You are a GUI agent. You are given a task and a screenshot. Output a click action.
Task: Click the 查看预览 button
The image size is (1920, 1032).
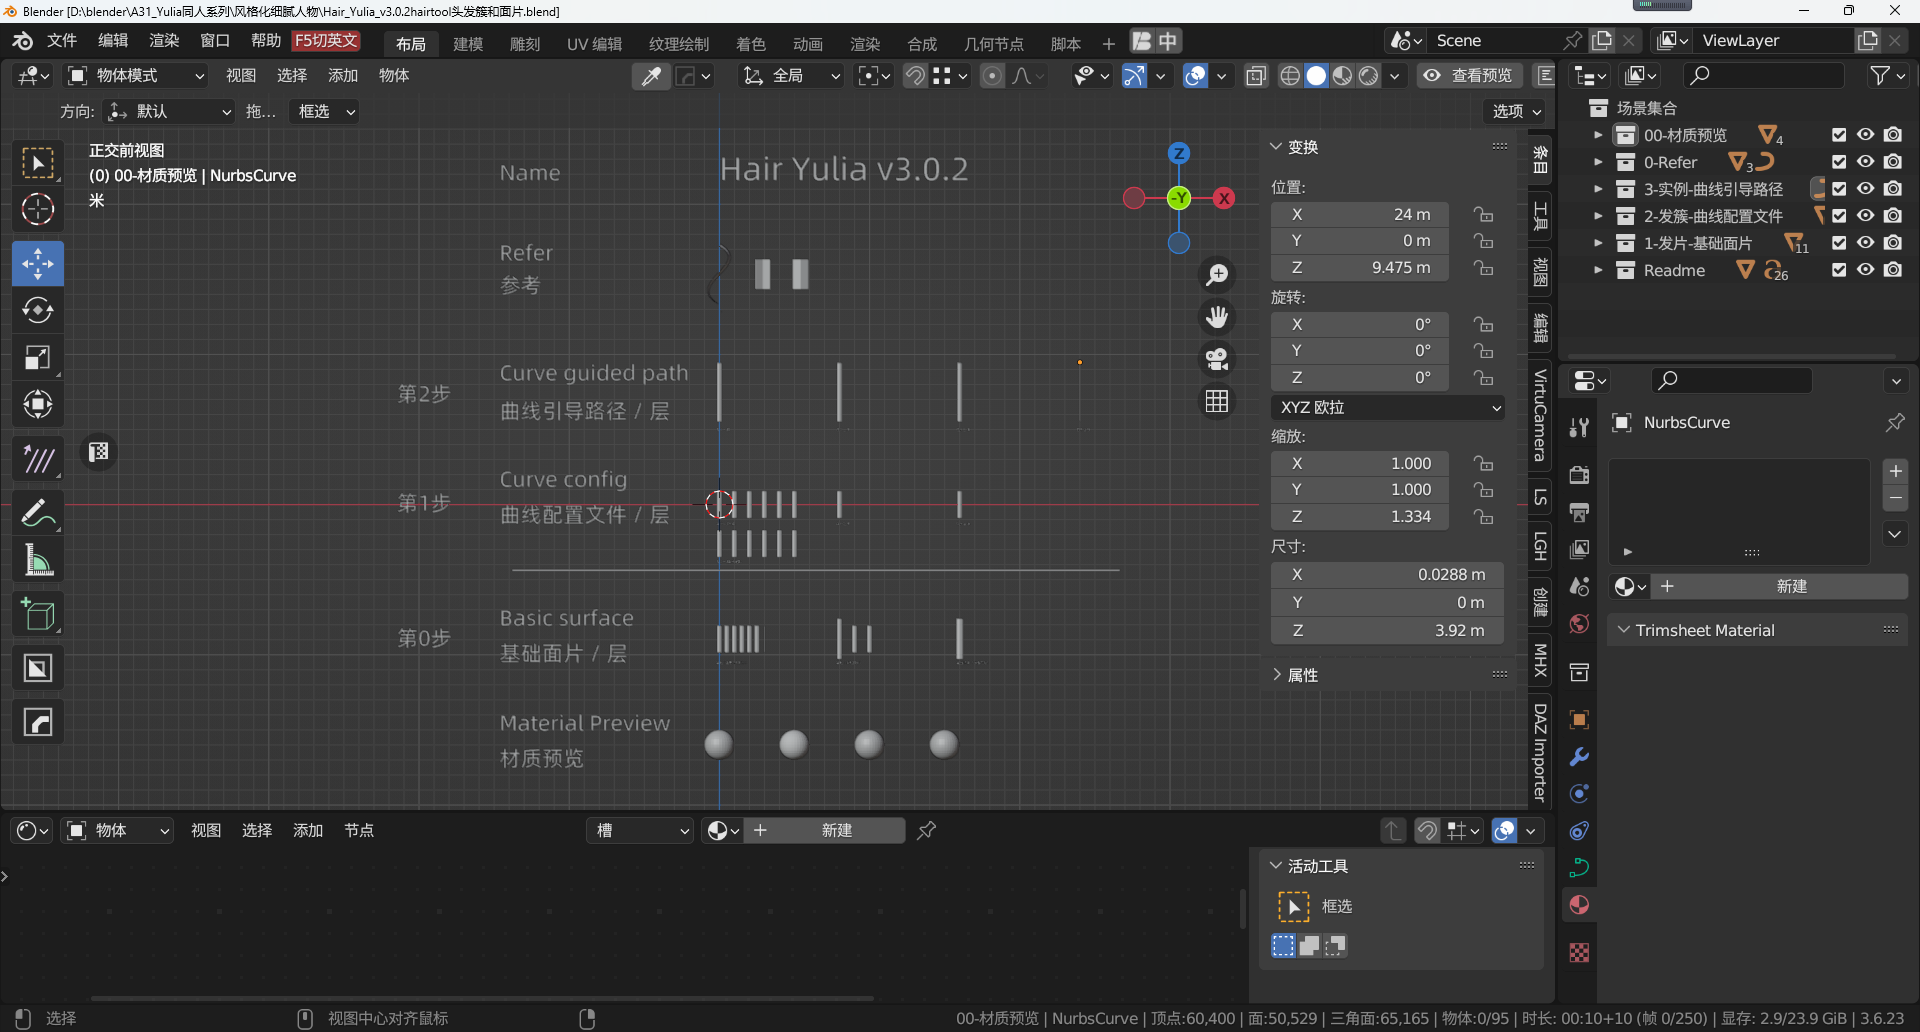point(1469,76)
